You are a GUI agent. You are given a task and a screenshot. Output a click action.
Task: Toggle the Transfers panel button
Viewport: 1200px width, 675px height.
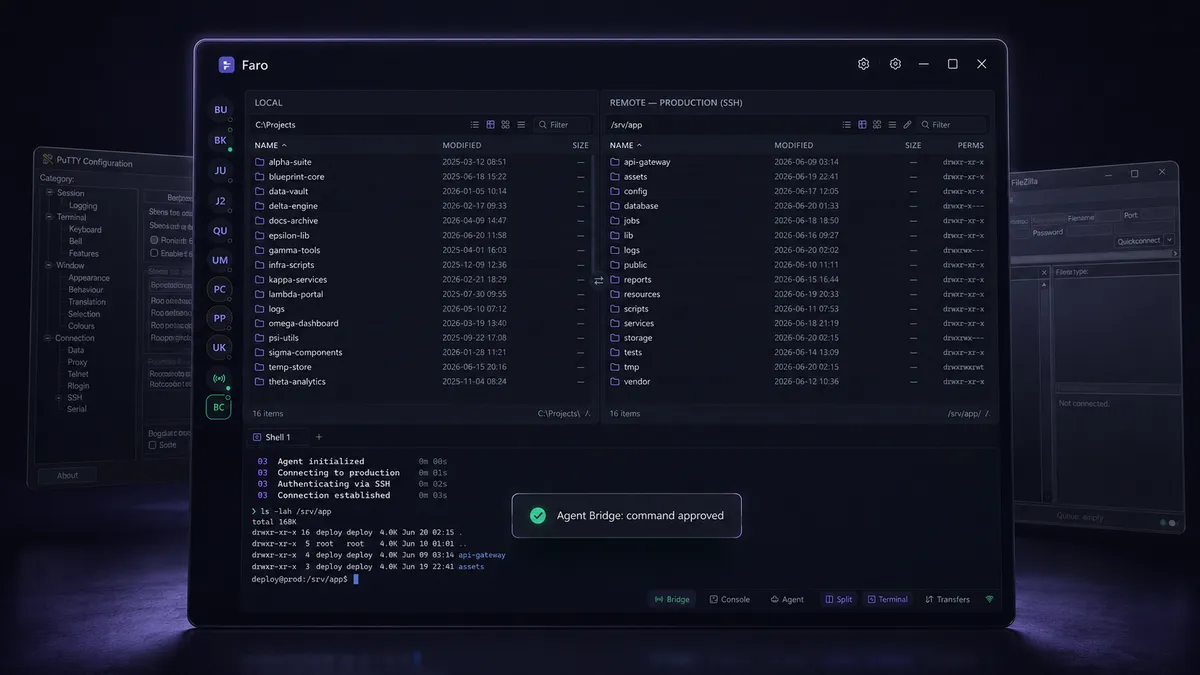948,599
